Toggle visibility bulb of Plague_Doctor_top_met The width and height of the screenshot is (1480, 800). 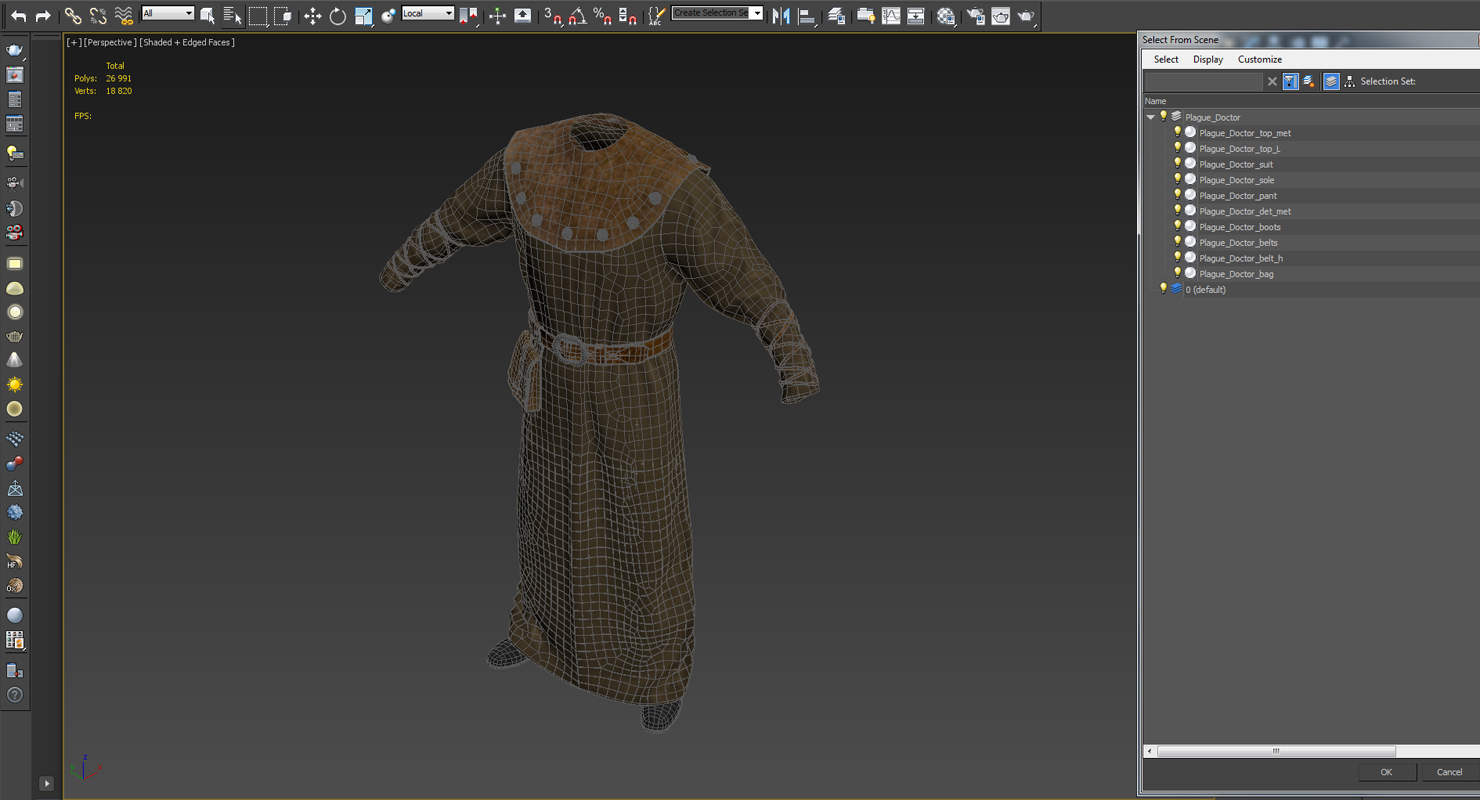click(1178, 132)
